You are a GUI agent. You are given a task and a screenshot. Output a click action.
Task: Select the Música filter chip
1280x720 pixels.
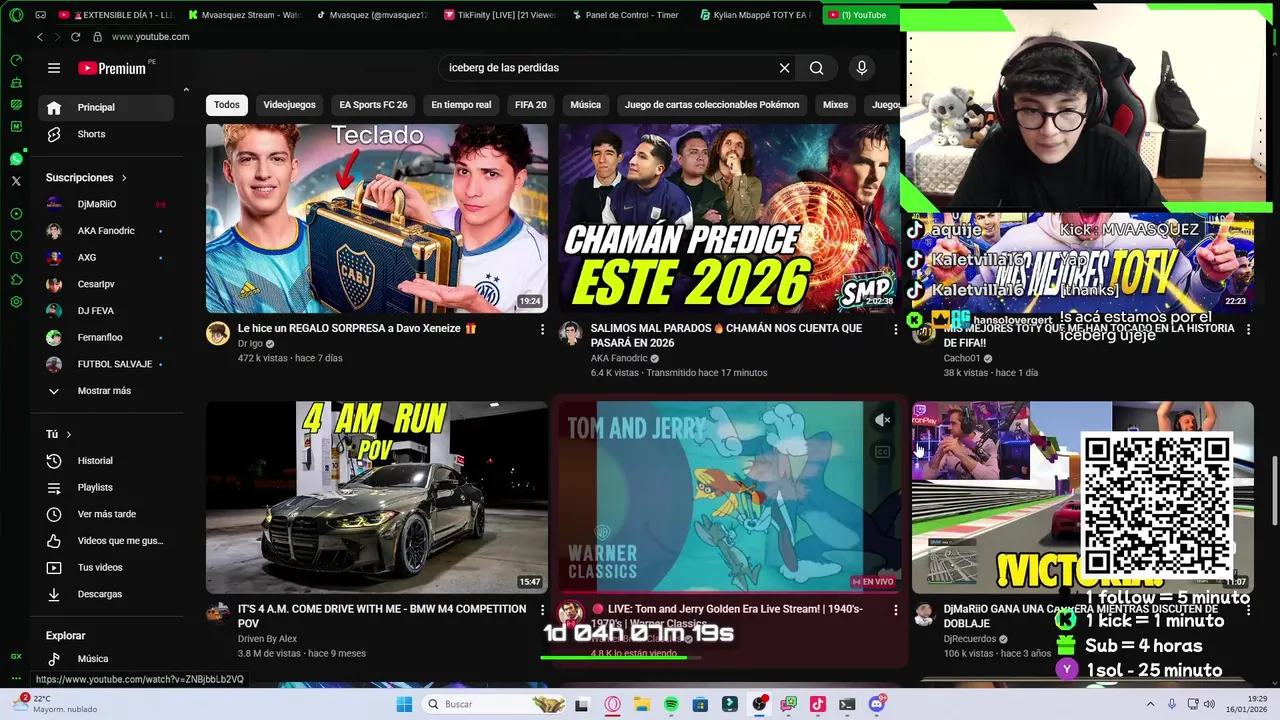(586, 105)
